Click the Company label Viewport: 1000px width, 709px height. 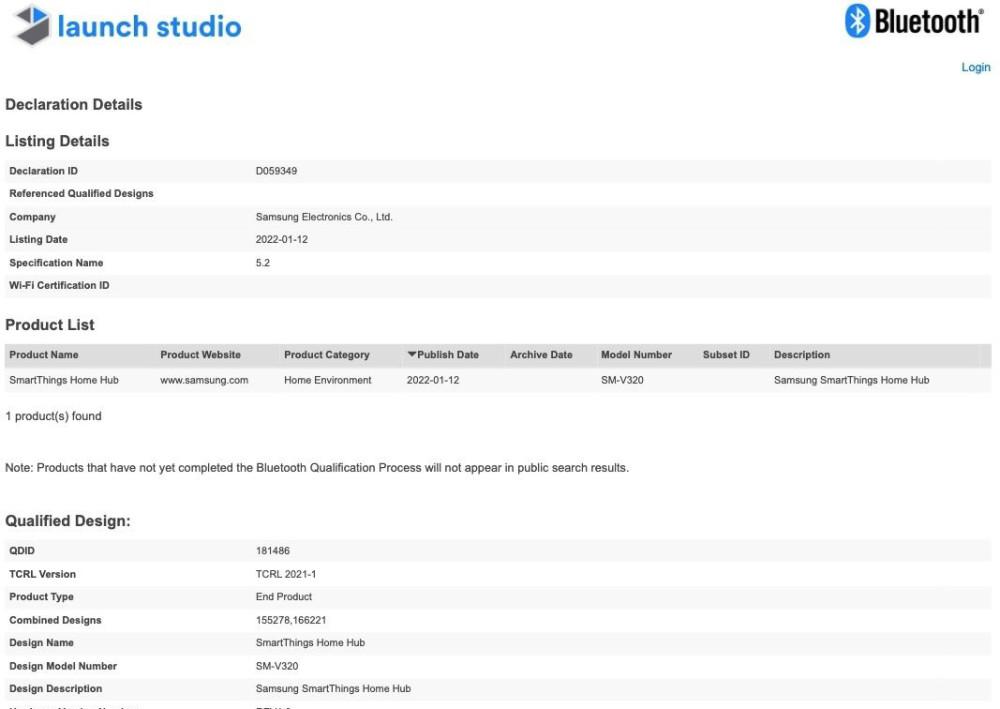pyautogui.click(x=32, y=217)
